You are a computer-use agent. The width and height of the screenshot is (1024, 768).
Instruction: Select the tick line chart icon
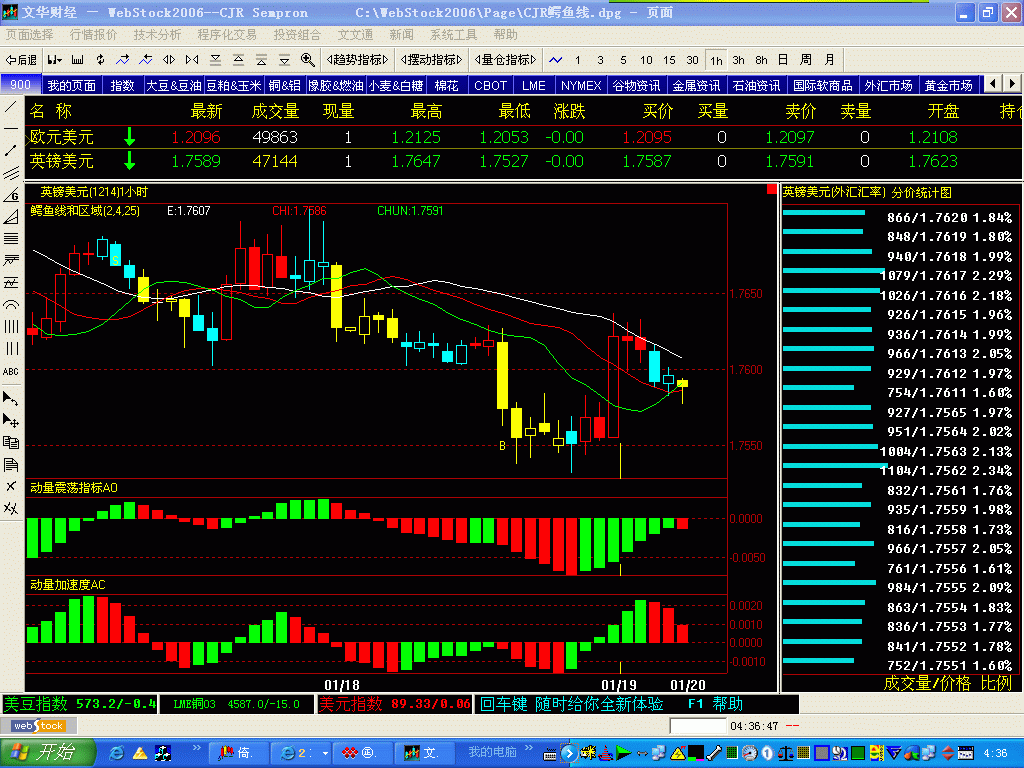[x=556, y=60]
